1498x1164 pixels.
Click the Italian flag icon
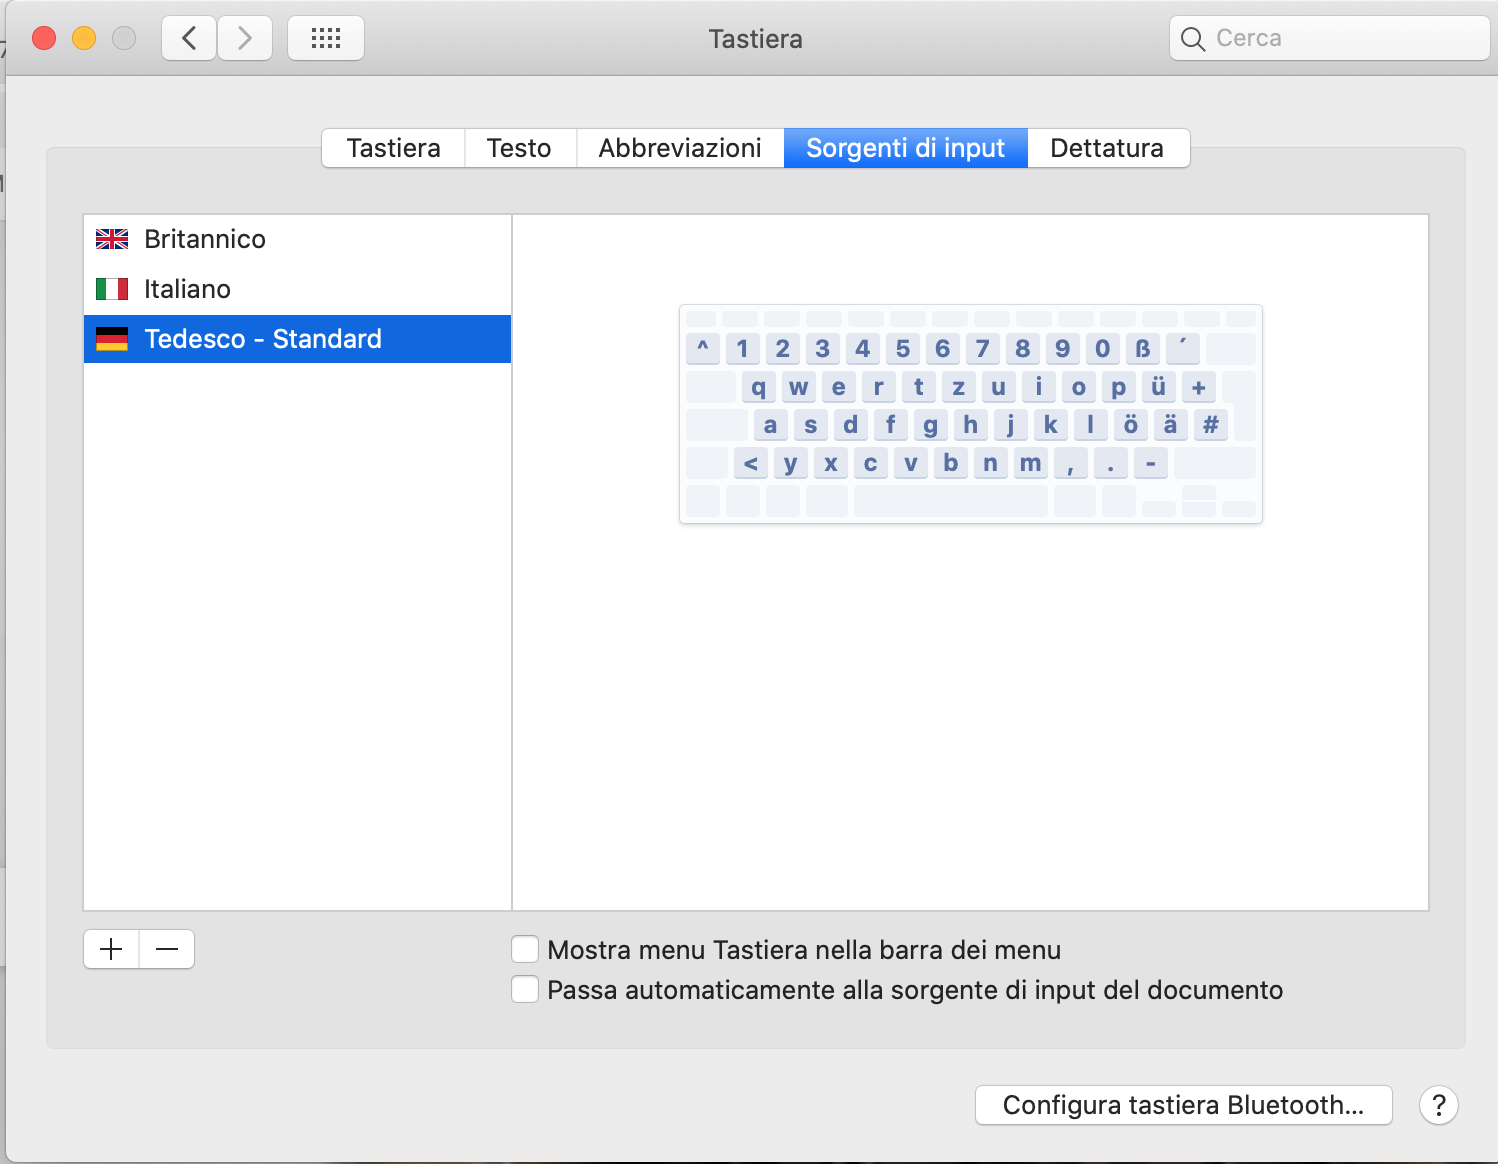[x=112, y=289]
